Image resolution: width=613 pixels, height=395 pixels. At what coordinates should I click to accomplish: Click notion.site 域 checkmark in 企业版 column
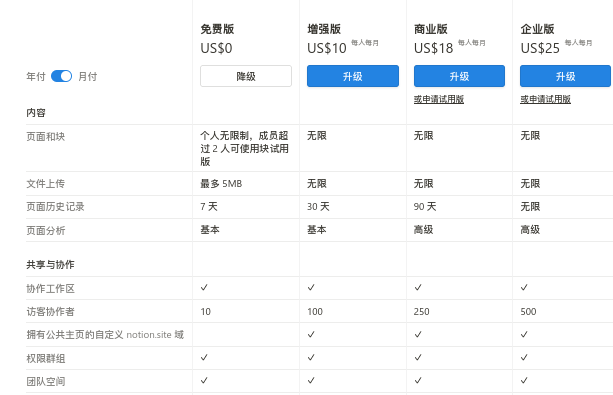pyautogui.click(x=524, y=334)
